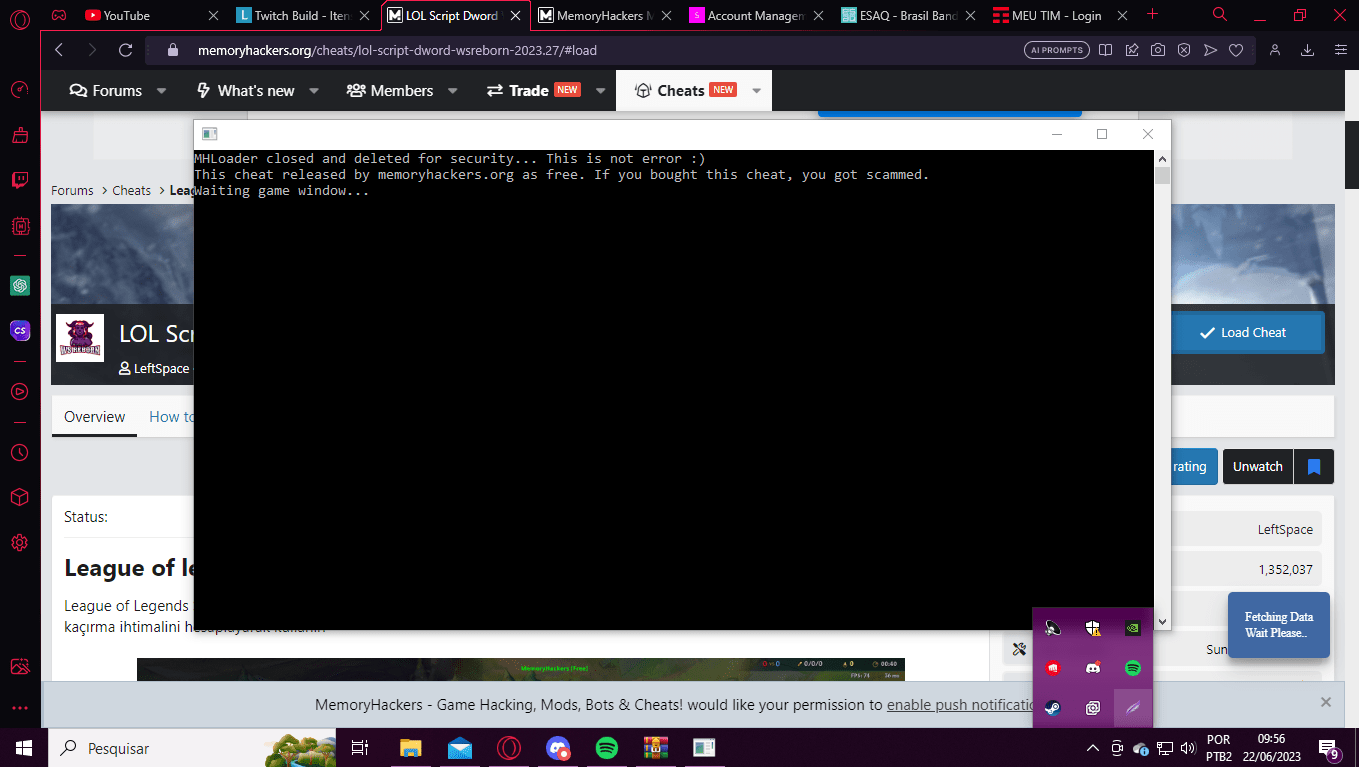Click the Unwatch button
This screenshot has width=1359, height=767.
[x=1257, y=467]
